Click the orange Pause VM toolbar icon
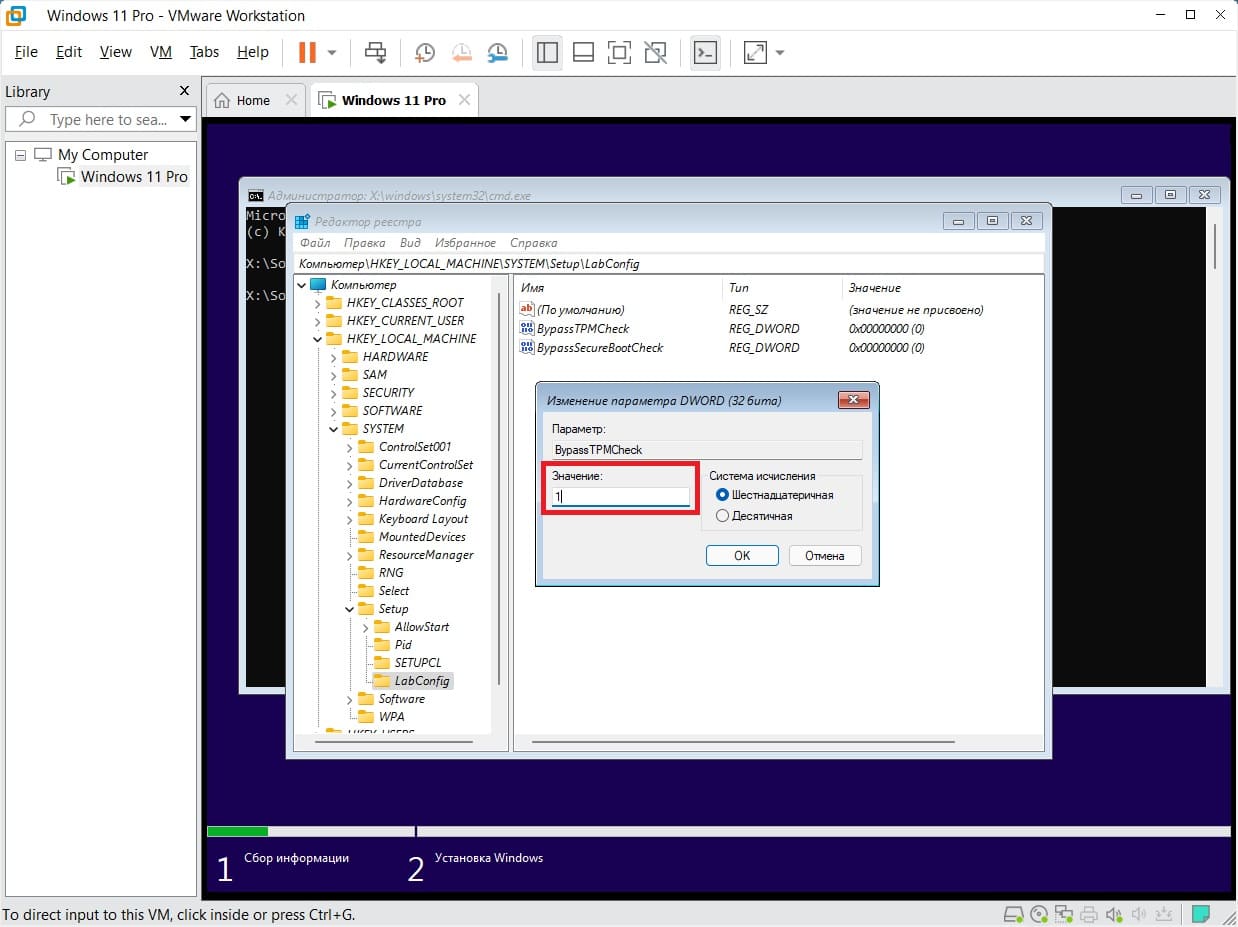Image resolution: width=1238 pixels, height=927 pixels. coord(307,52)
